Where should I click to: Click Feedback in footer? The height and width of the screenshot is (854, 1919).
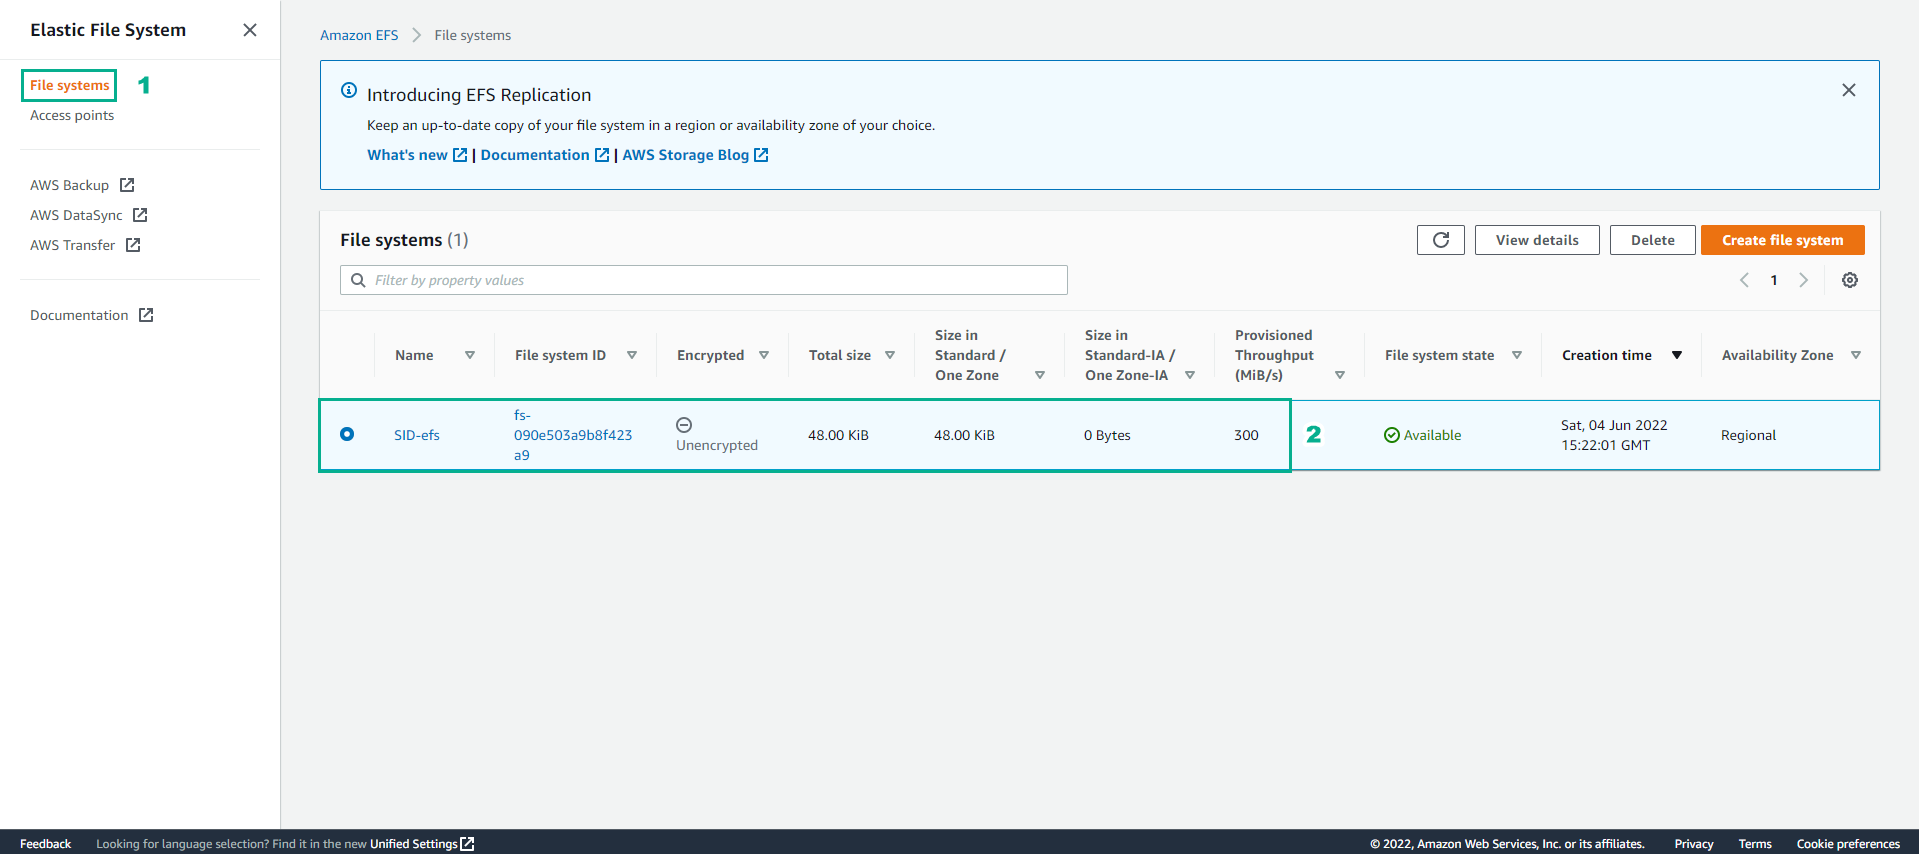click(x=45, y=844)
